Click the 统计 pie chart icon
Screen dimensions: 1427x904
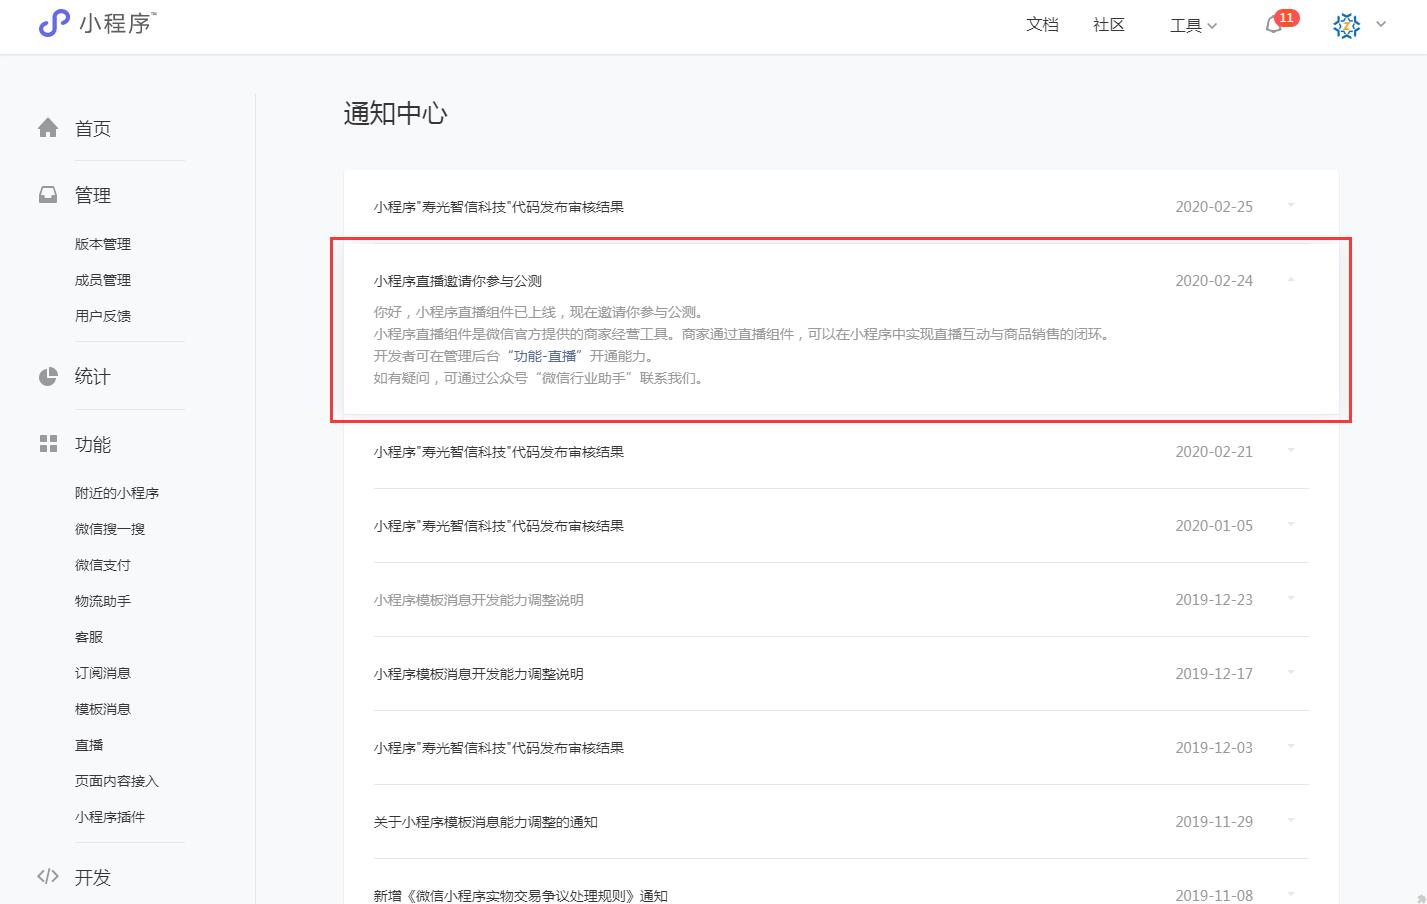(48, 376)
